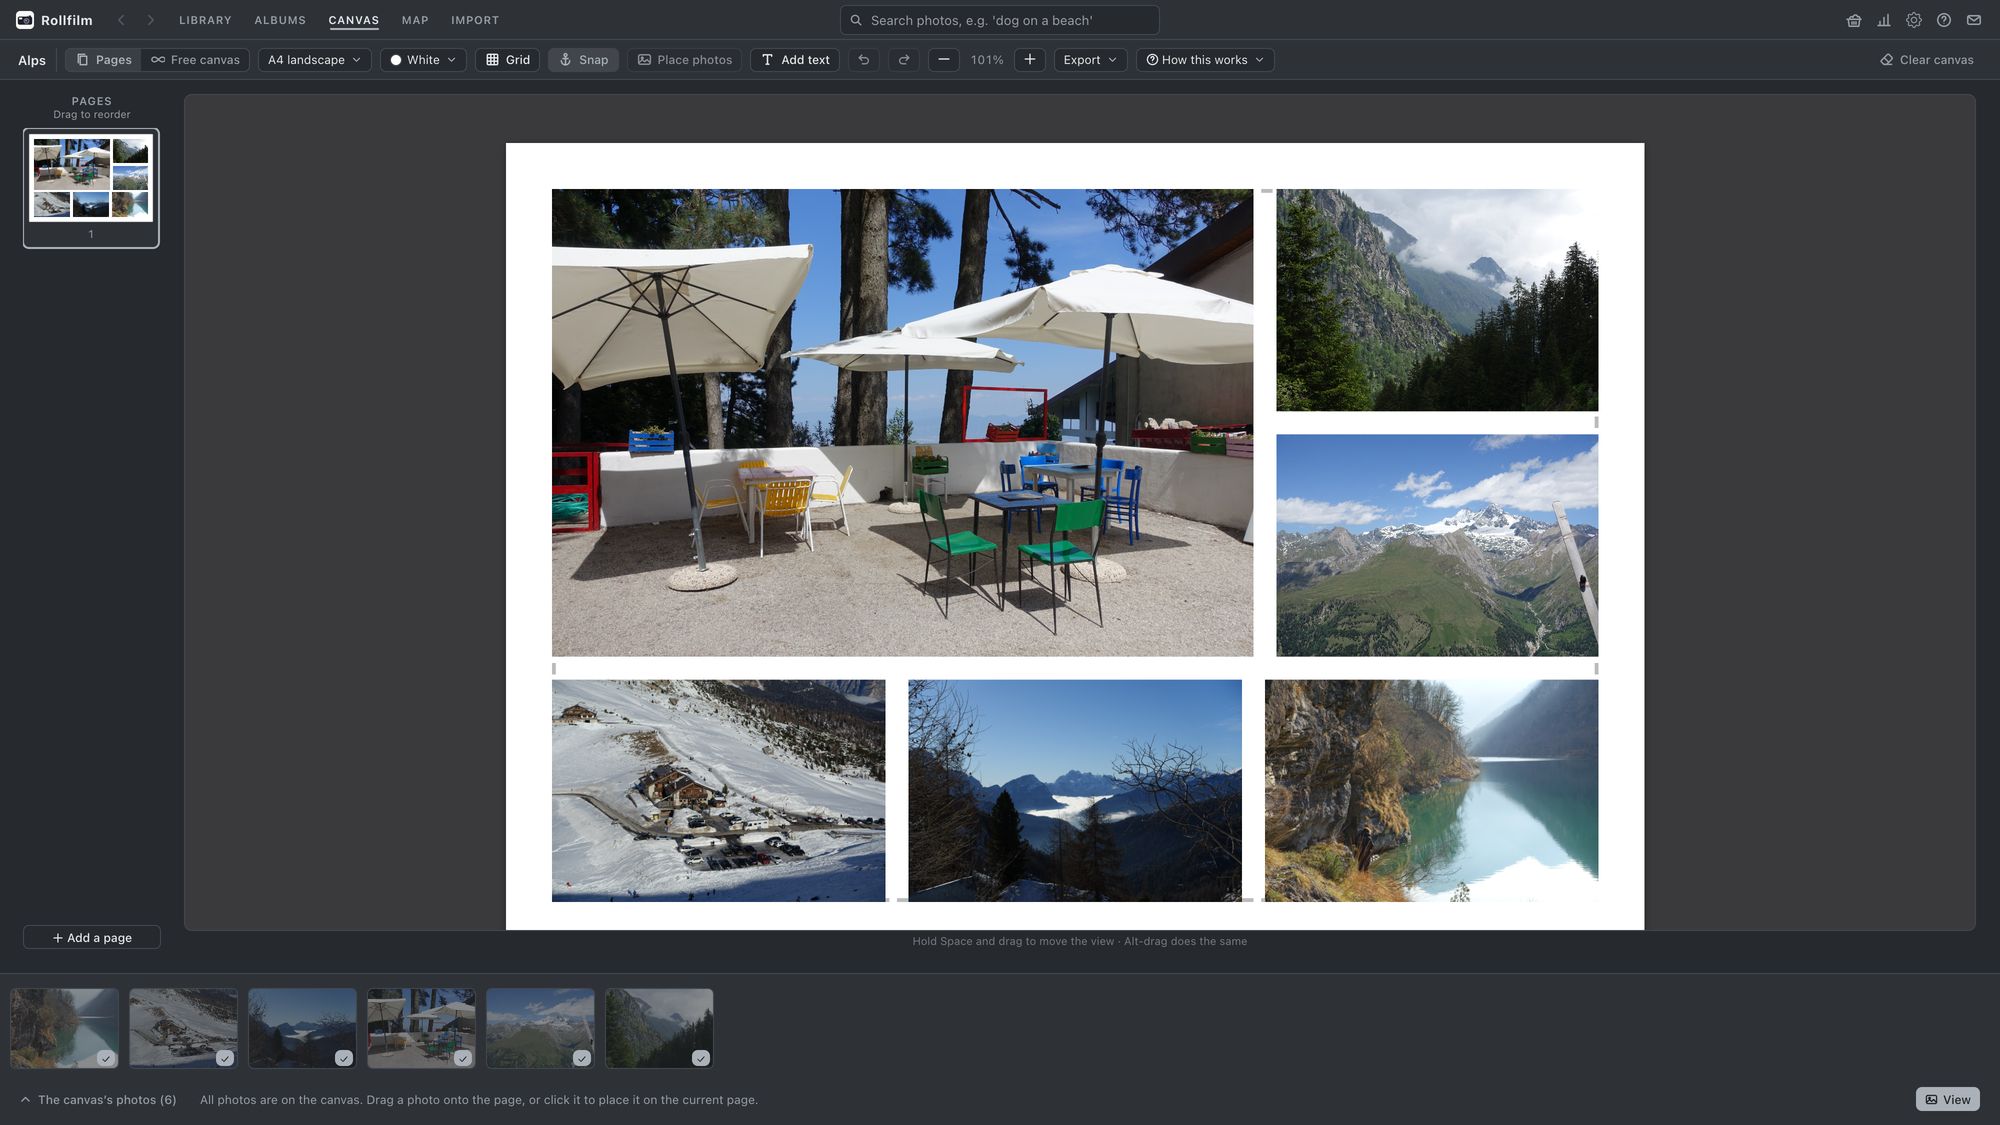Open the basket icon in the top bar
The image size is (2000, 1125).
[x=1854, y=20]
